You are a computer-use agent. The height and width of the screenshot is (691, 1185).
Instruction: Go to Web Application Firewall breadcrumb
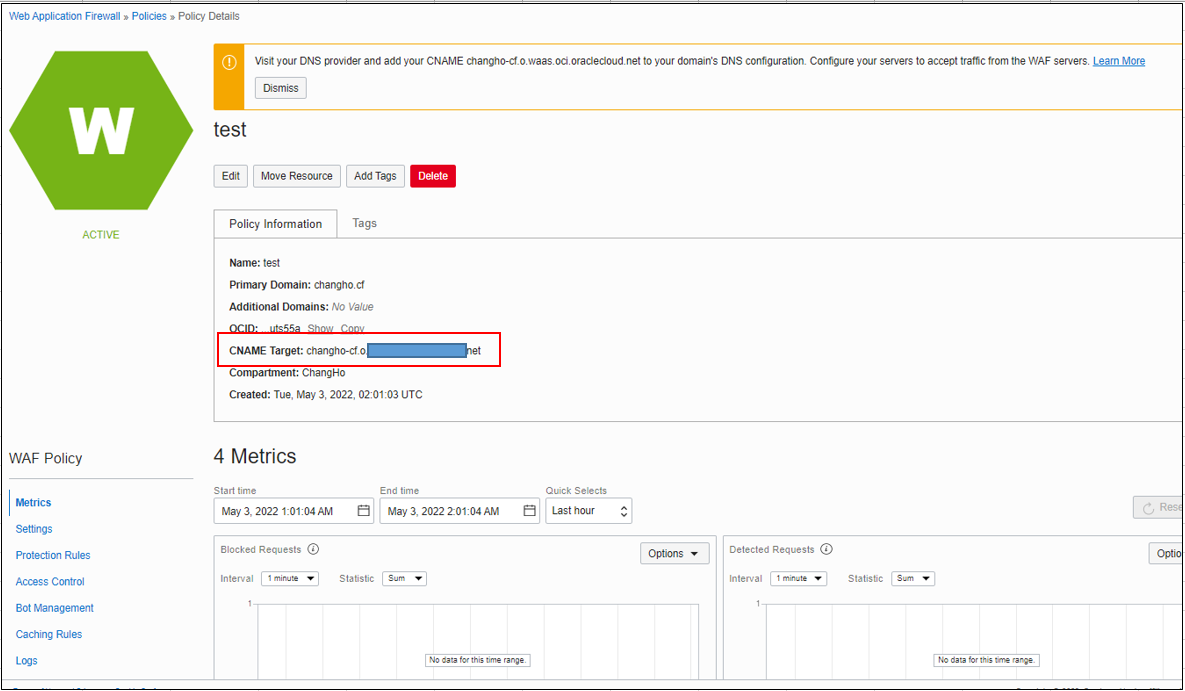point(64,17)
